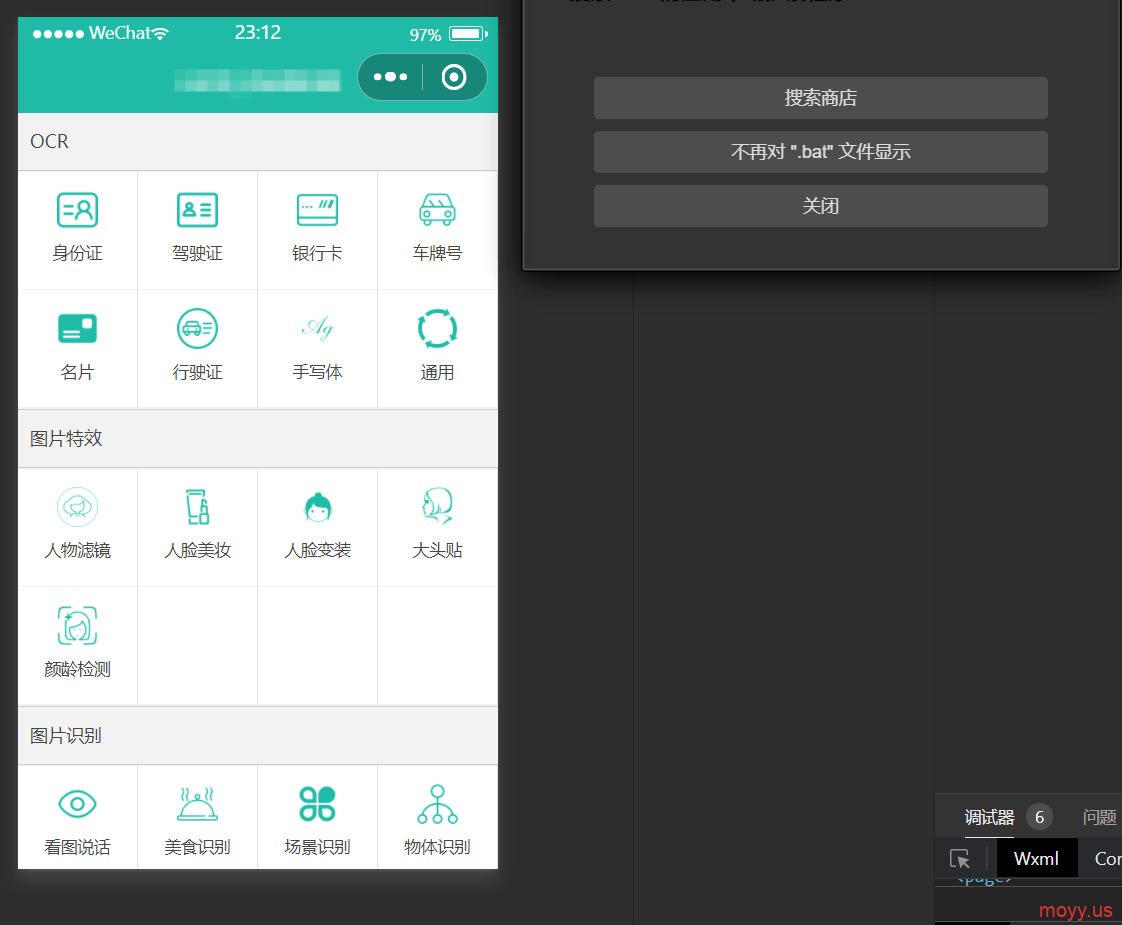This screenshot has width=1122, height=925.
Task: Open the mini program three-dots menu
Action: click(x=391, y=77)
